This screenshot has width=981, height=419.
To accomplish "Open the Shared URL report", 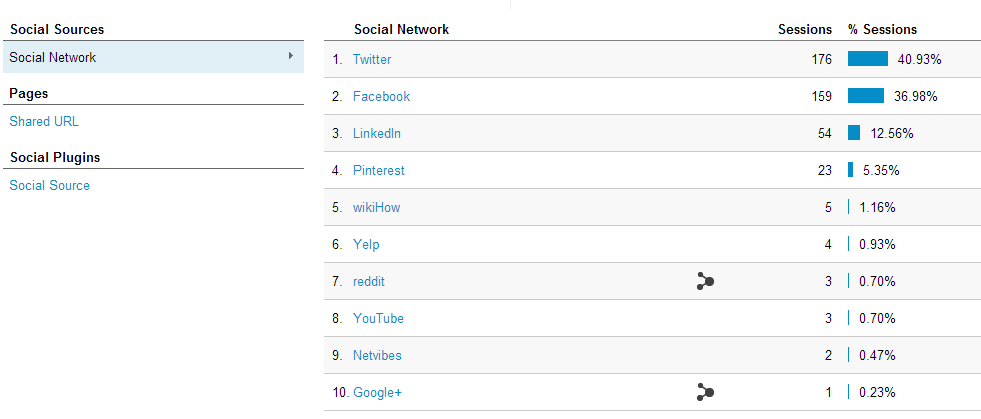I will pyautogui.click(x=44, y=121).
